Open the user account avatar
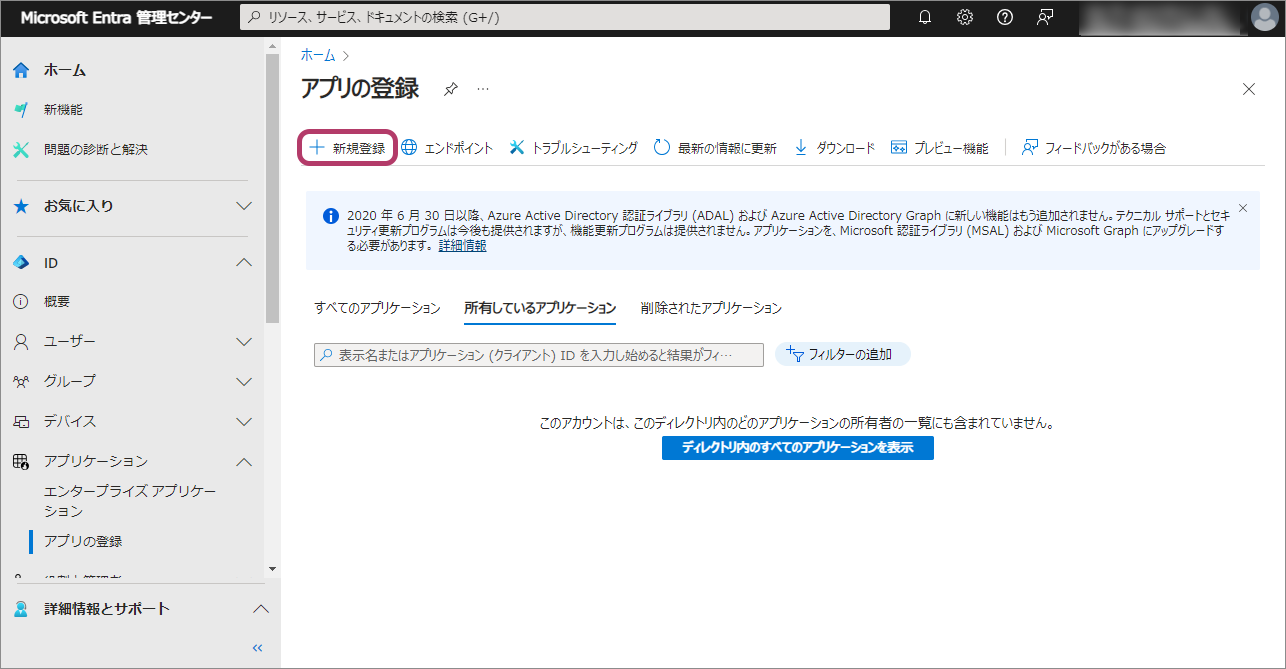 (x=1265, y=17)
